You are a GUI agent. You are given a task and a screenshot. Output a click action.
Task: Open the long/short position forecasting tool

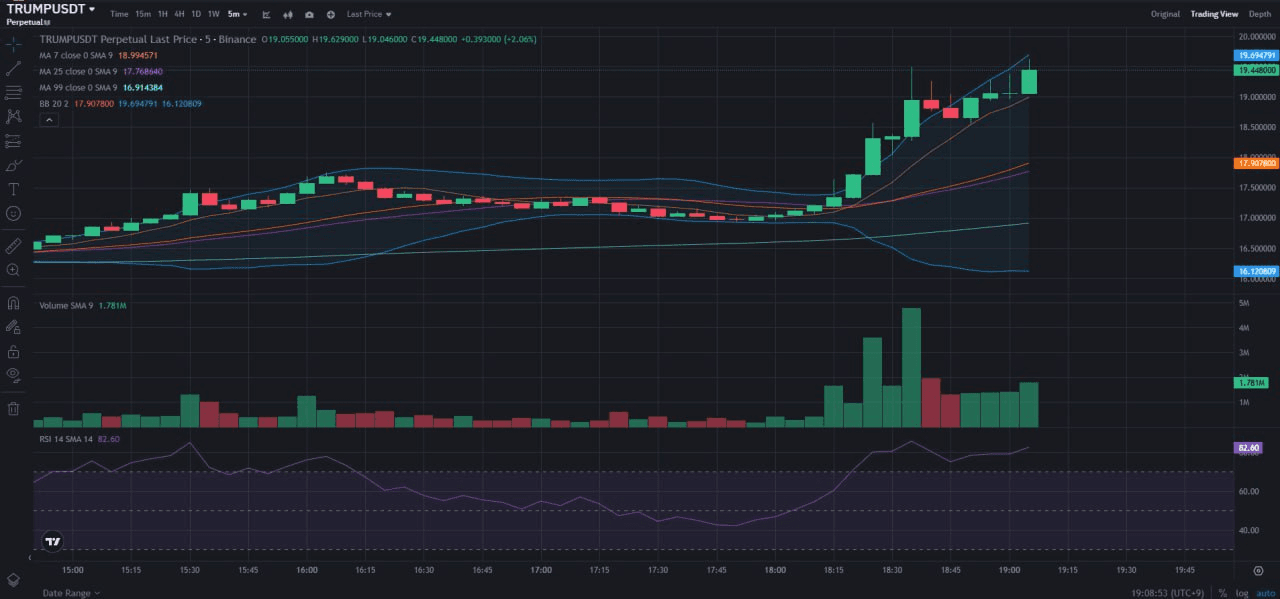(x=13, y=141)
